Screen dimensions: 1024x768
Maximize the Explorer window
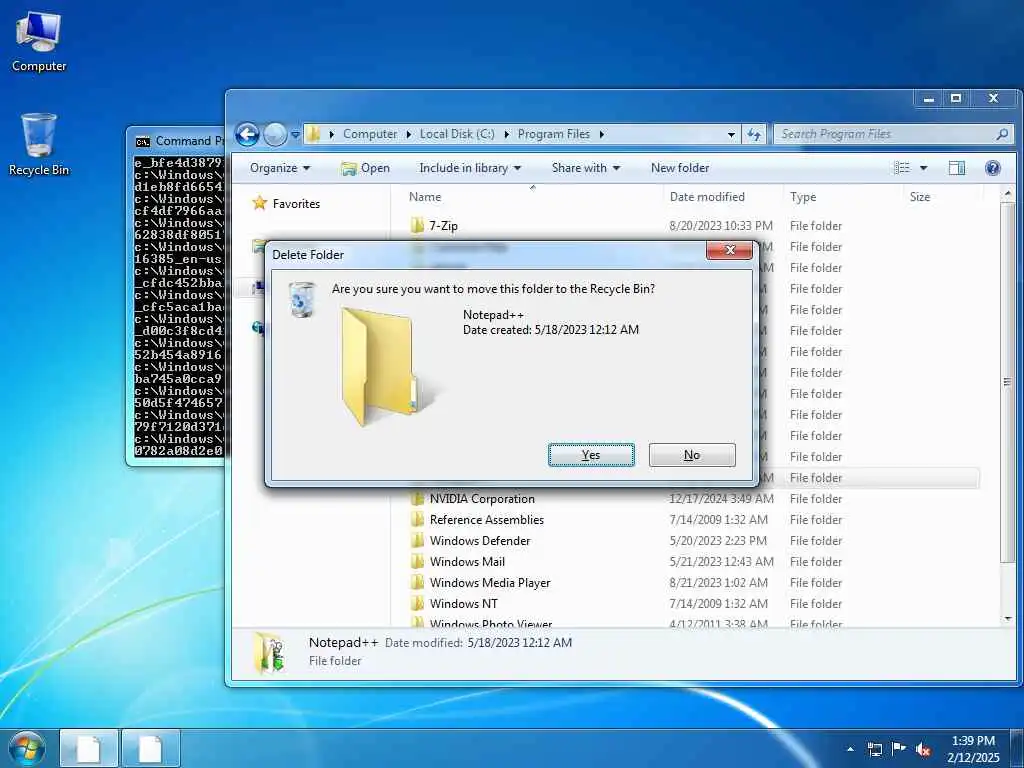point(956,99)
